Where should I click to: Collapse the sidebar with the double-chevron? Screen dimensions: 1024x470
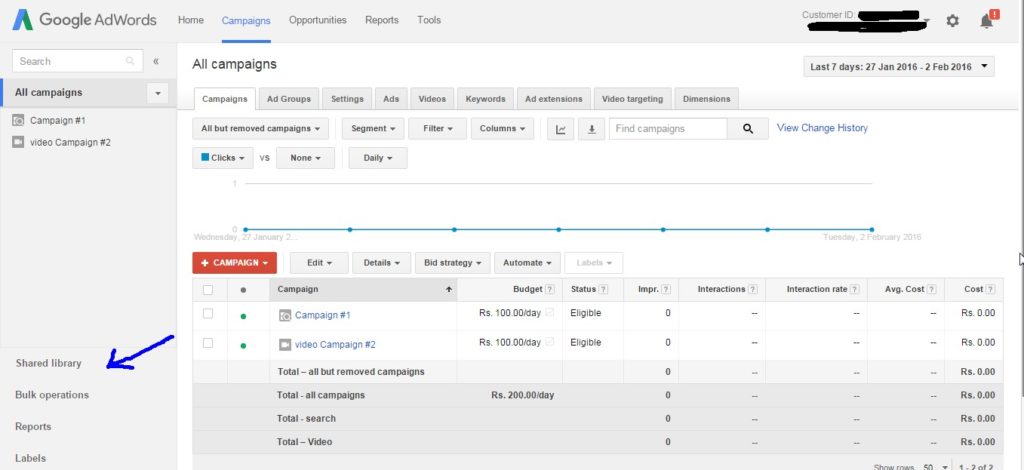point(156,61)
